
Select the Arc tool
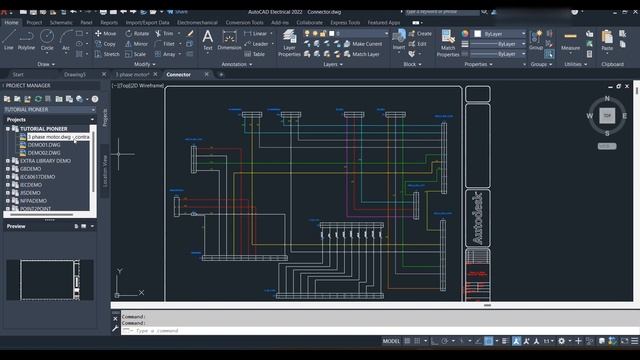point(66,40)
